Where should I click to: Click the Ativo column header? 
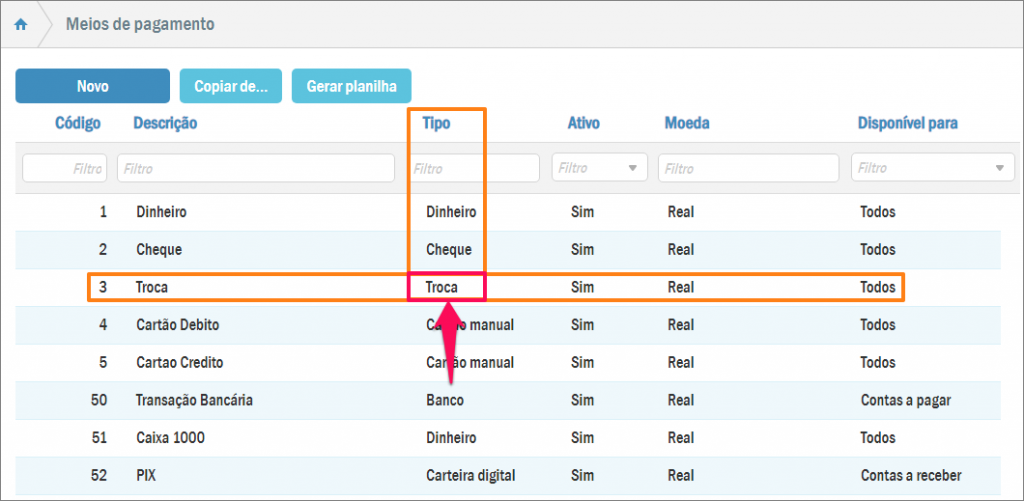[583, 124]
